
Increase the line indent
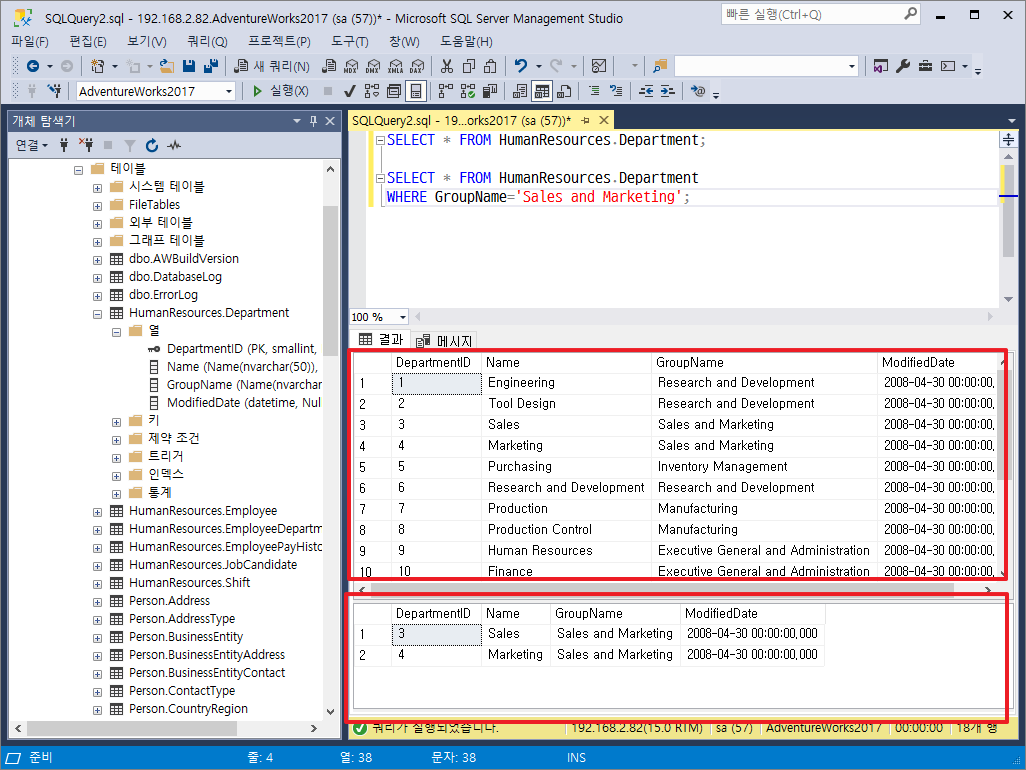(x=667, y=91)
